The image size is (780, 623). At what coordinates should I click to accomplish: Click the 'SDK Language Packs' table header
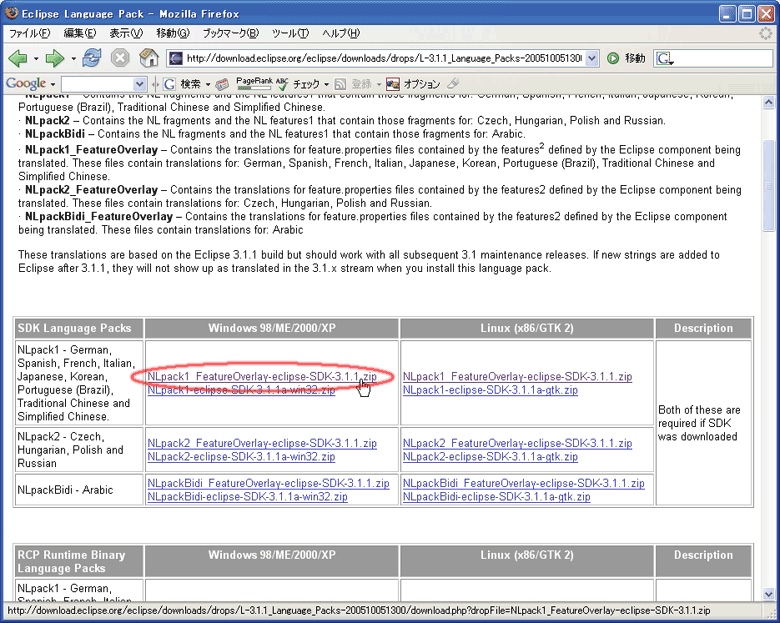[79, 328]
